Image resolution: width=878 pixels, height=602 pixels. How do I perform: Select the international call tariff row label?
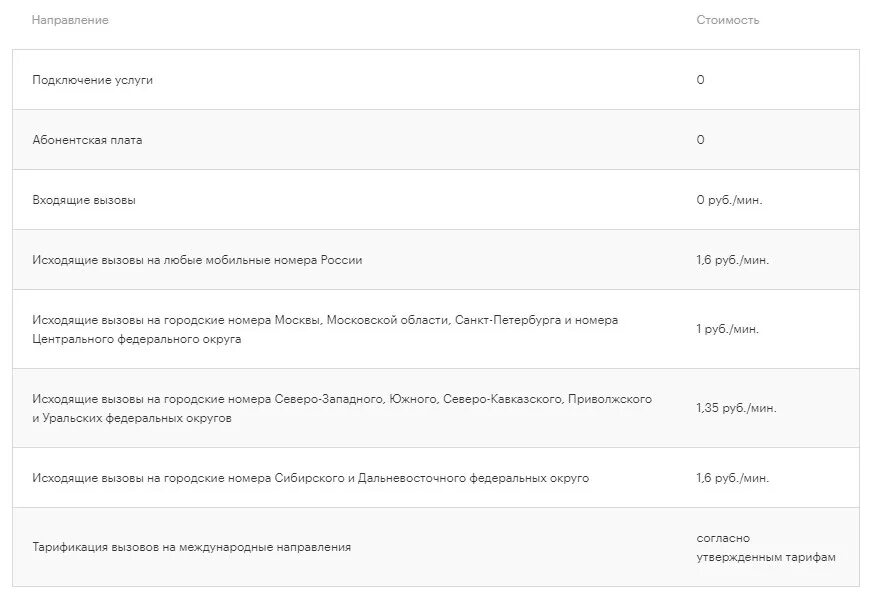[x=191, y=547]
